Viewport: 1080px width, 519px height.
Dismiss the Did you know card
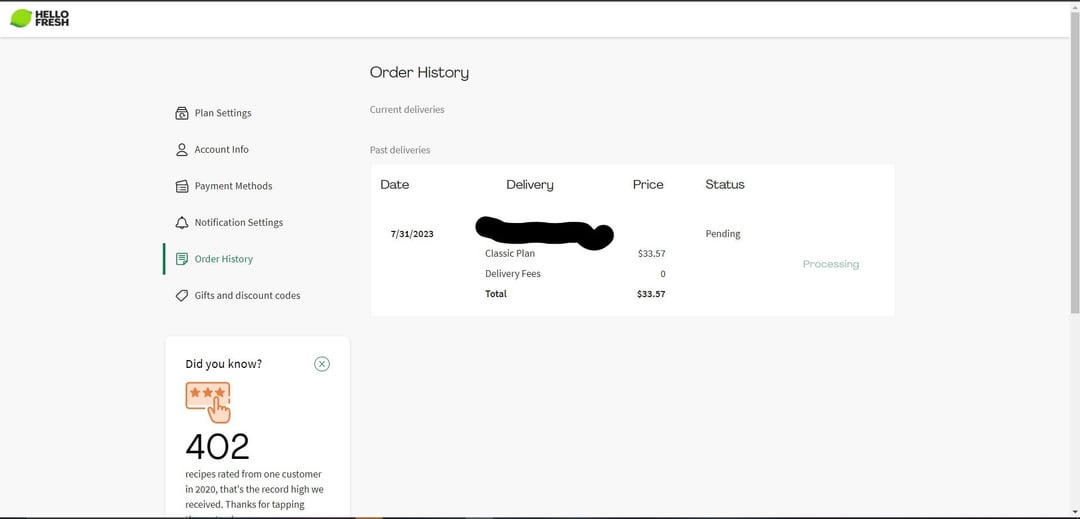pyautogui.click(x=322, y=364)
